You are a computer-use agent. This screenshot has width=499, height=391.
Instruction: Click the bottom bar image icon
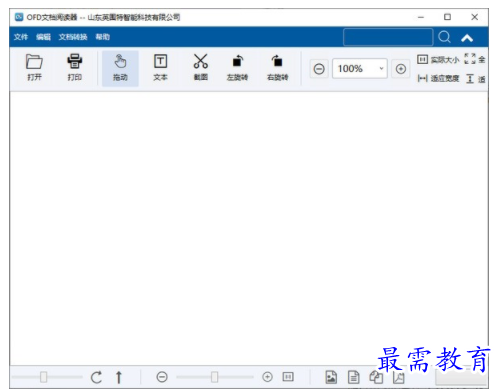[x=331, y=377]
